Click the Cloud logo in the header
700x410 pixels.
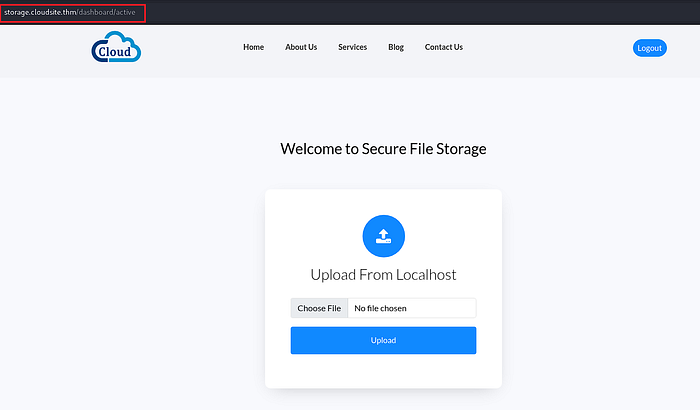coord(116,47)
